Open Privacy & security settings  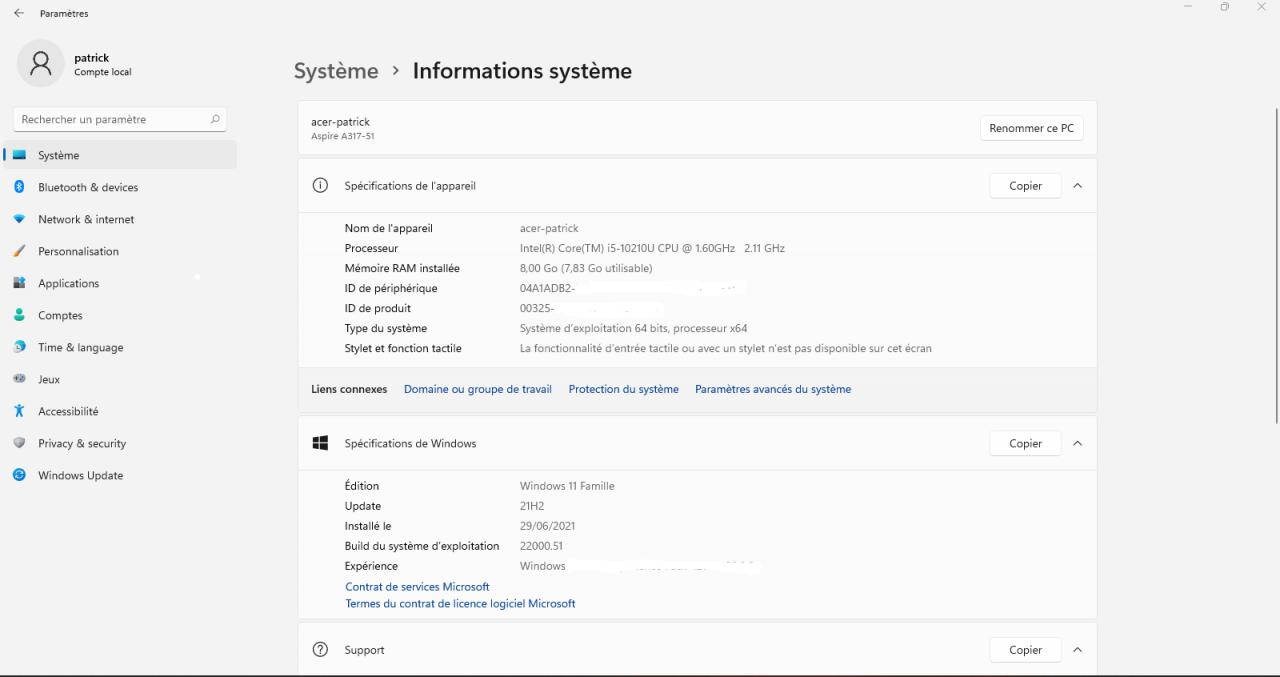[x=82, y=443]
